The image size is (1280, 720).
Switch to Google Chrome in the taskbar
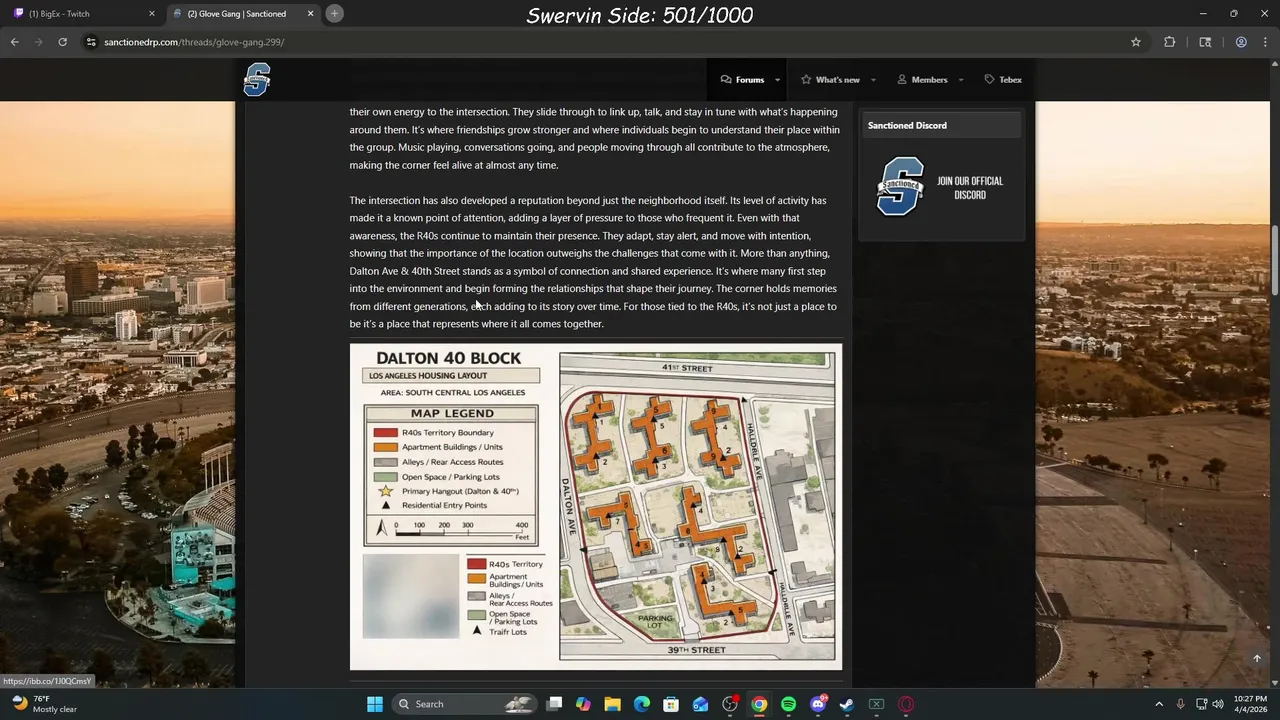759,704
